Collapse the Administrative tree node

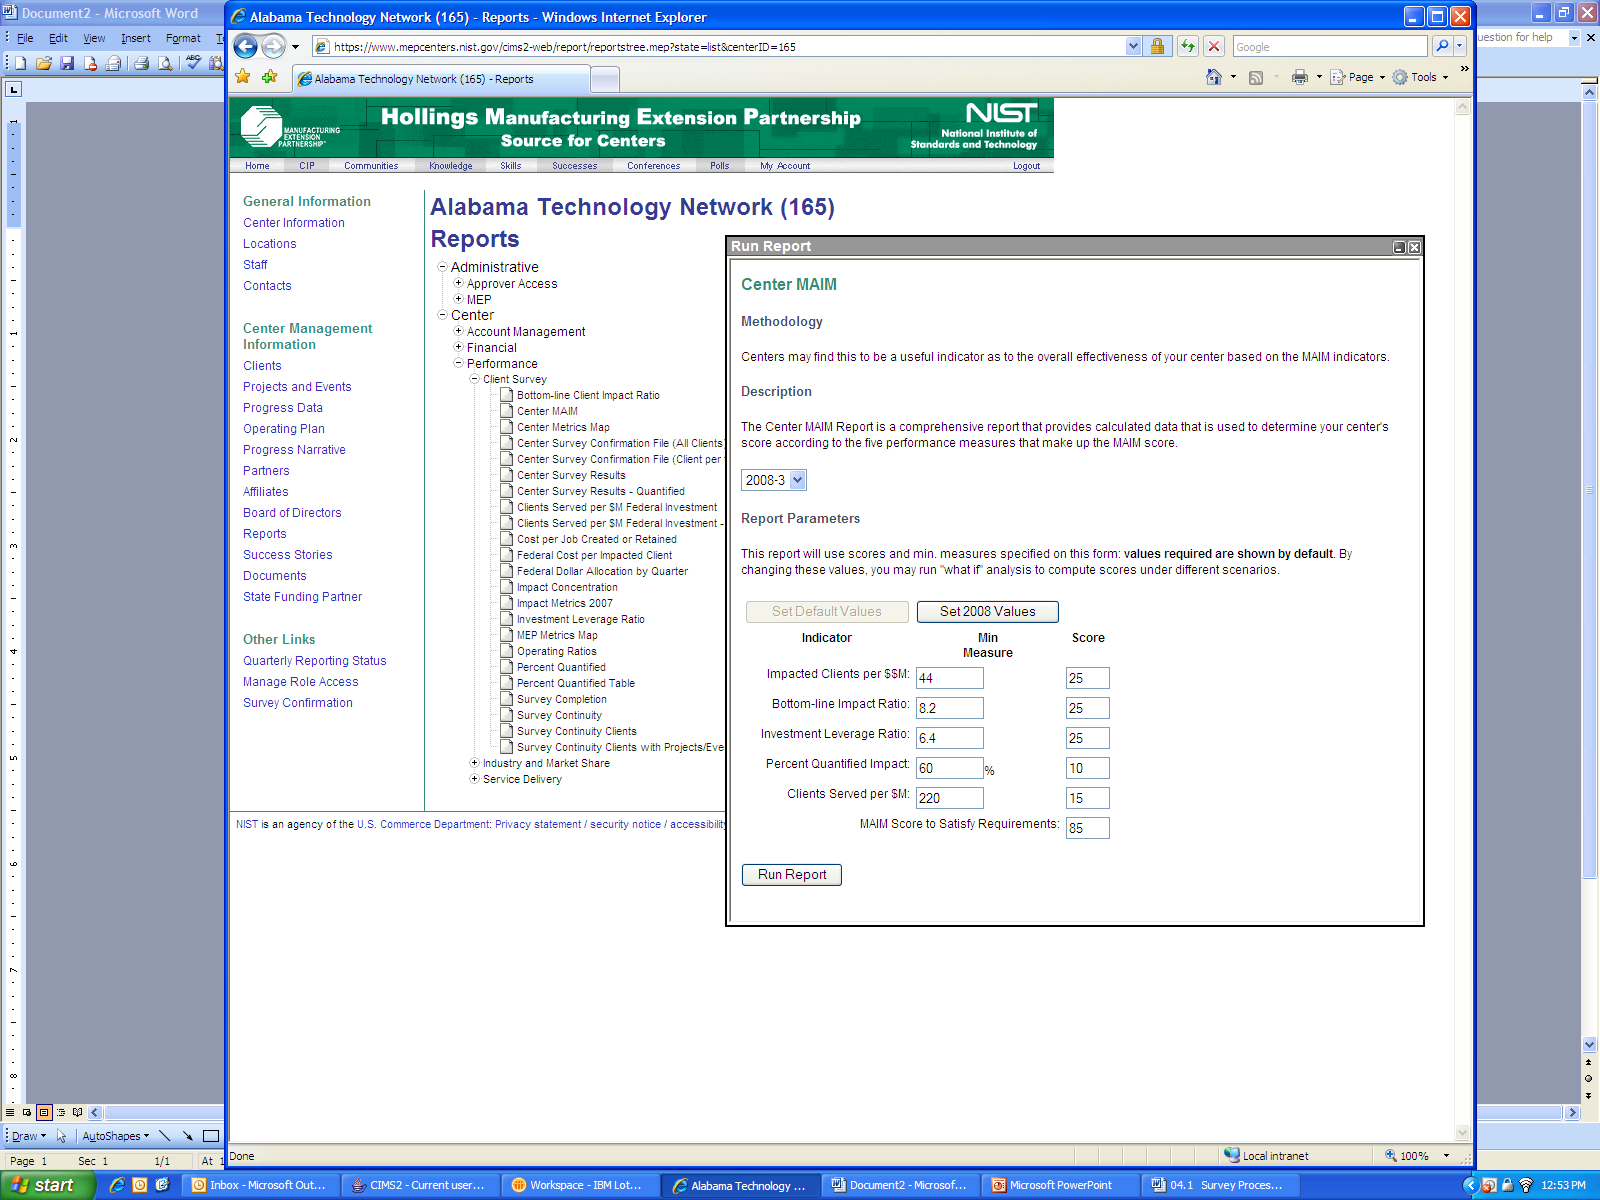tap(442, 267)
